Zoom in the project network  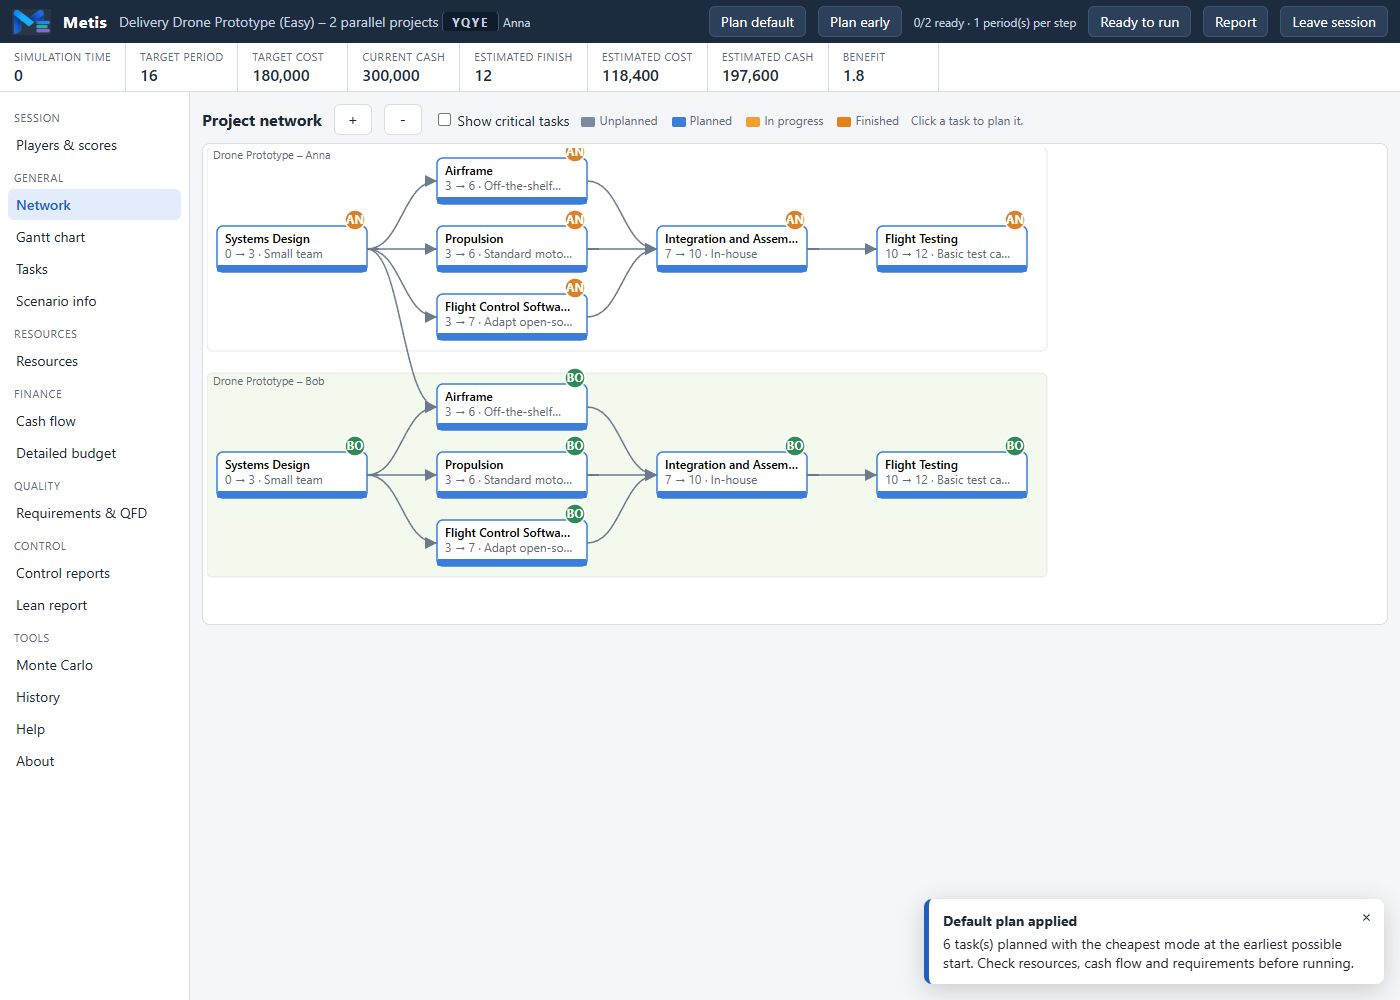[353, 120]
